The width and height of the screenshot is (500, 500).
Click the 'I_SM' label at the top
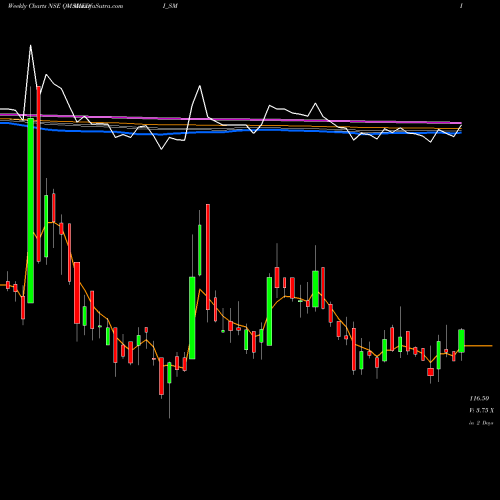point(170,6)
